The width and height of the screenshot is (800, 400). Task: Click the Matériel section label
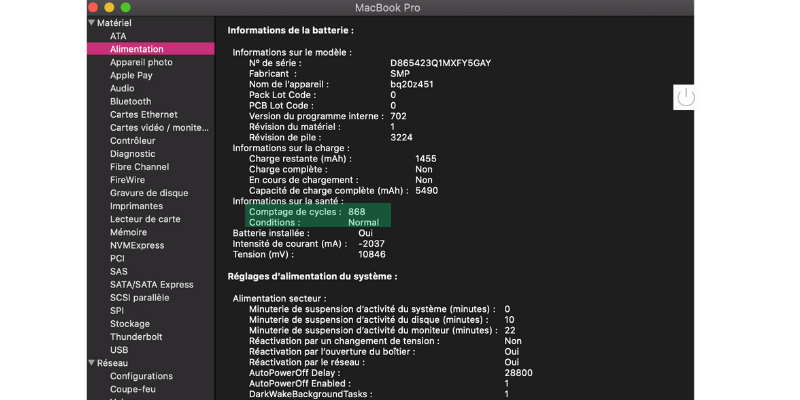114,23
